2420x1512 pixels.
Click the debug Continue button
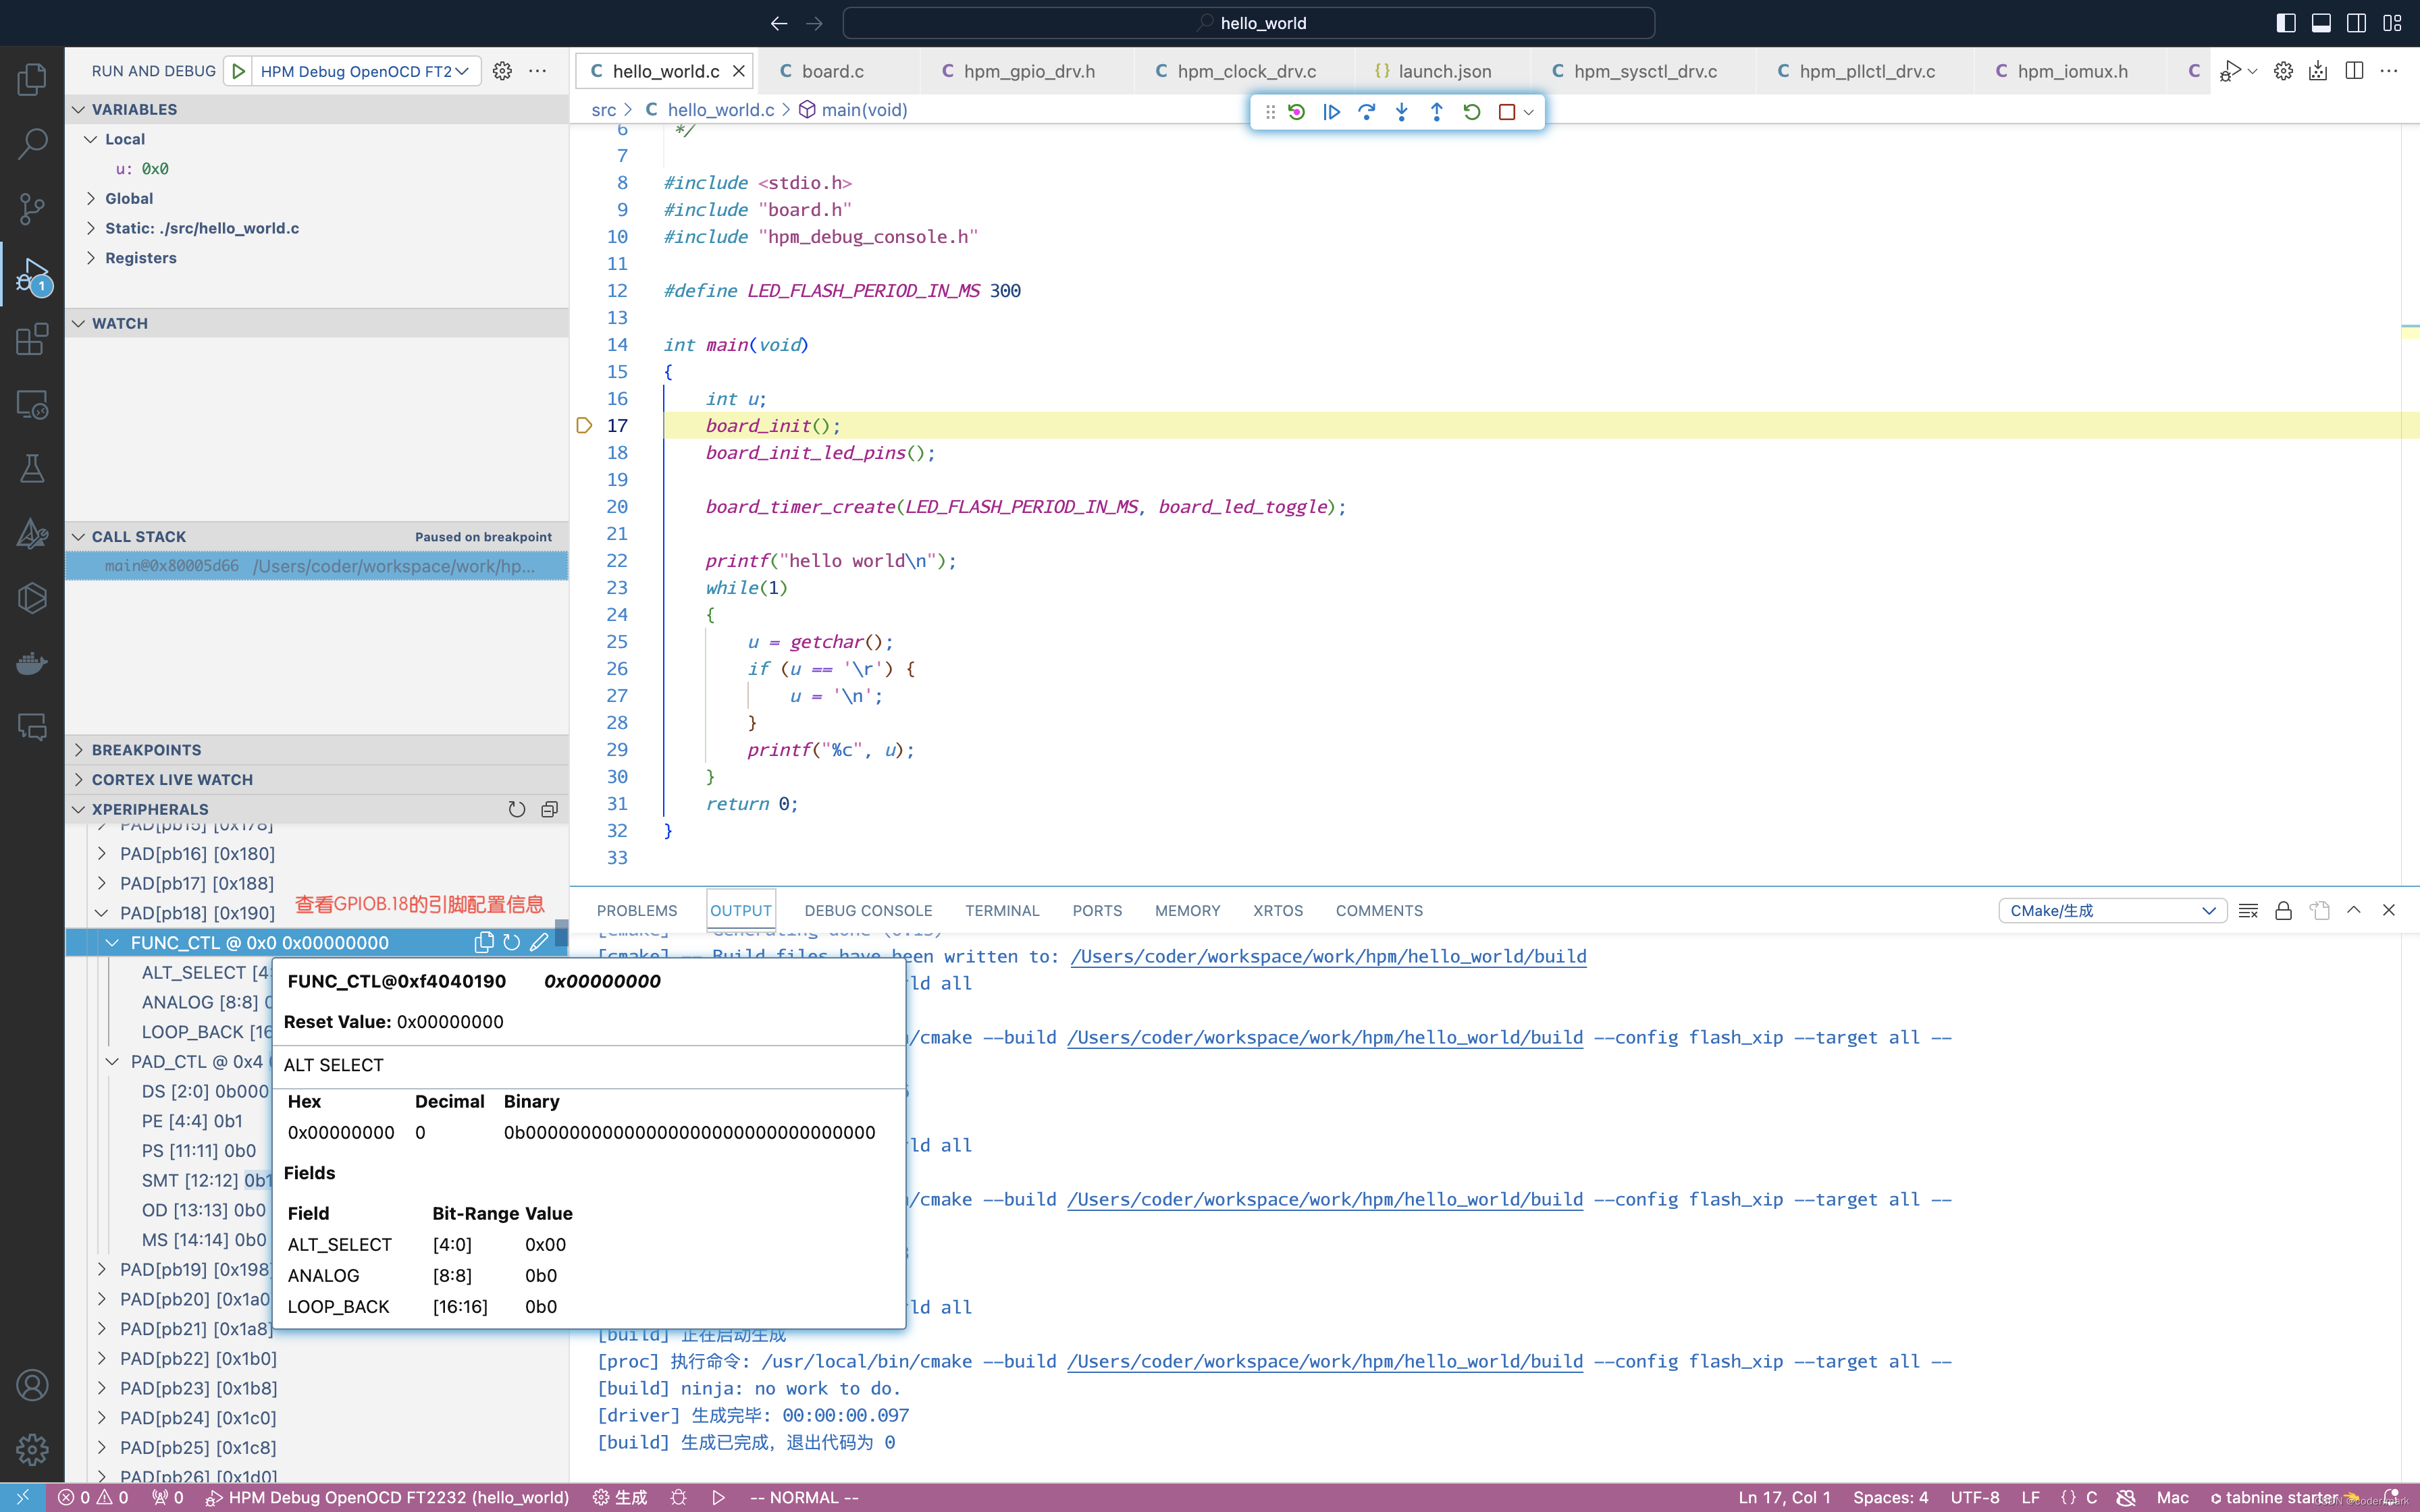pyautogui.click(x=1331, y=112)
